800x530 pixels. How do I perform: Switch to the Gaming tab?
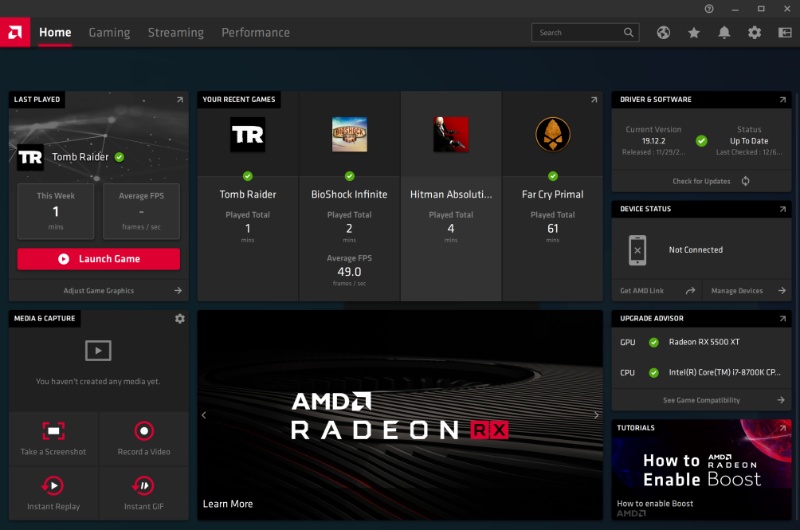[109, 33]
